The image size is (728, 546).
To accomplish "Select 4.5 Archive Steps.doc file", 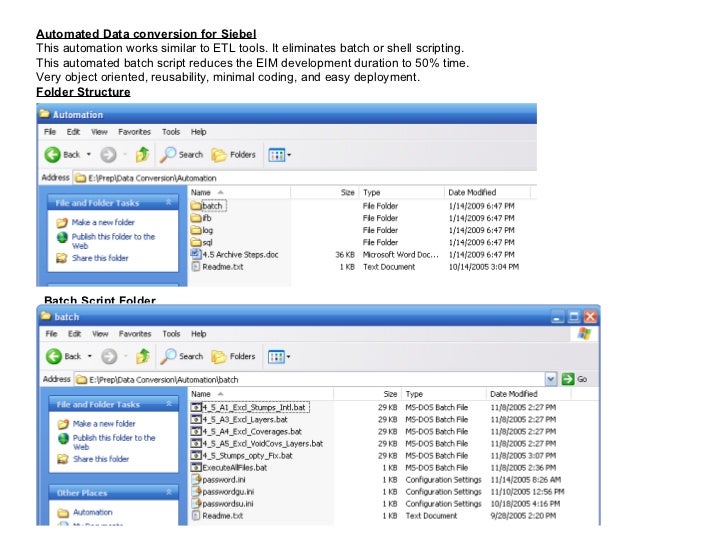I will tap(234, 254).
